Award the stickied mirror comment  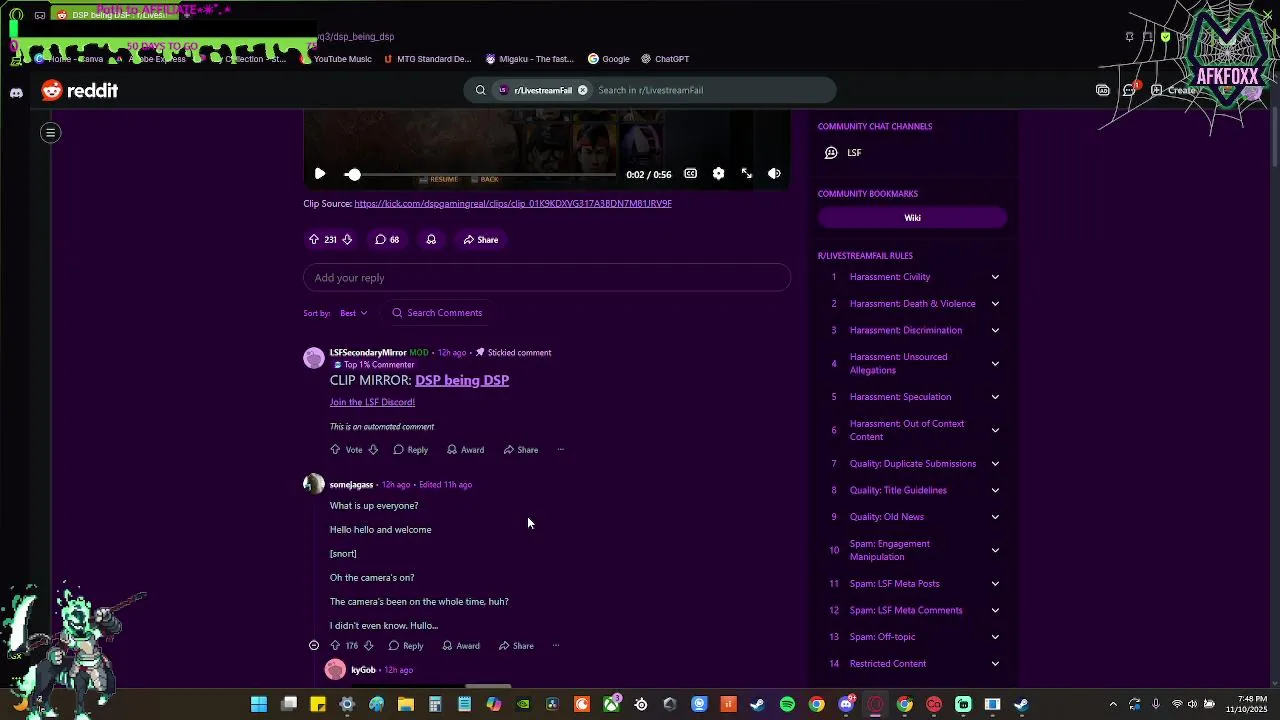466,450
